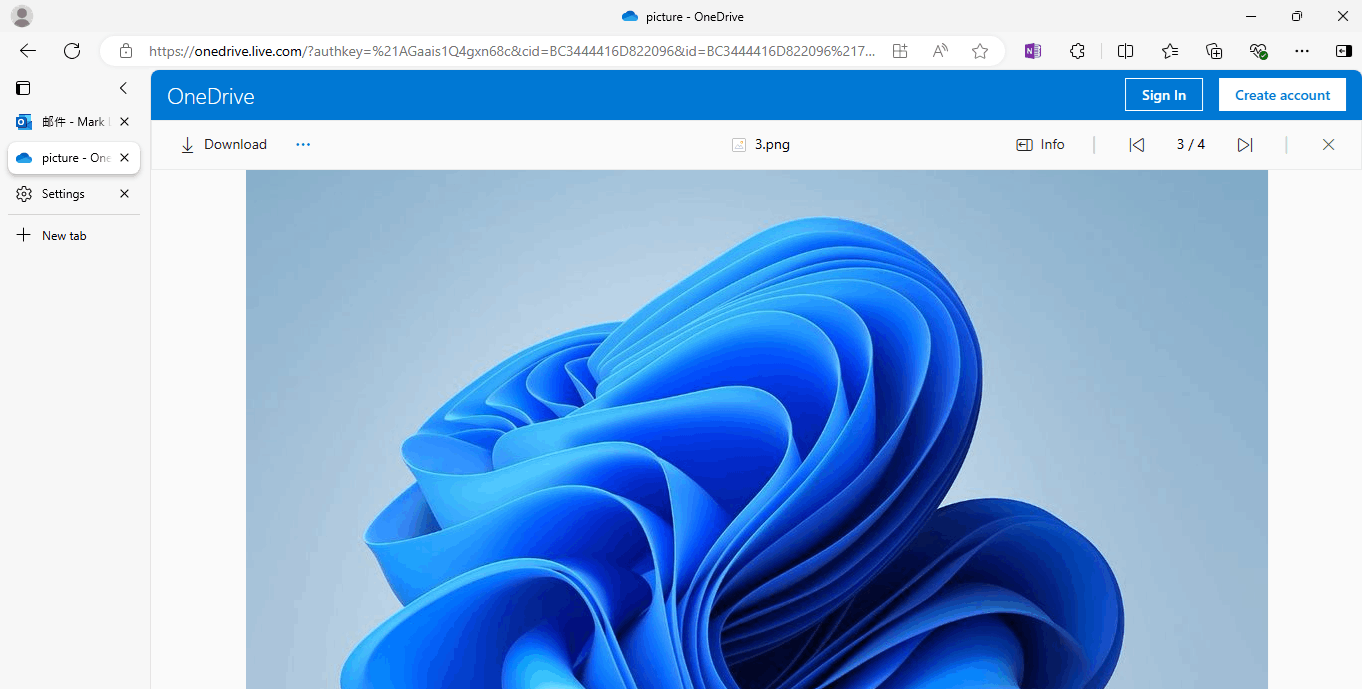Open Browser essentials heart icon

(x=1258, y=51)
